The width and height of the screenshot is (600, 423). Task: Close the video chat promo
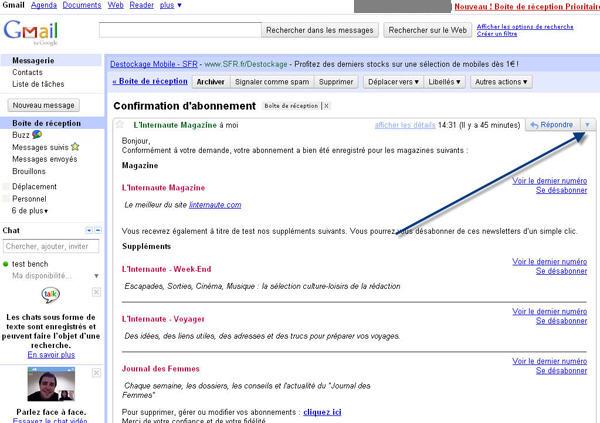coord(96,372)
